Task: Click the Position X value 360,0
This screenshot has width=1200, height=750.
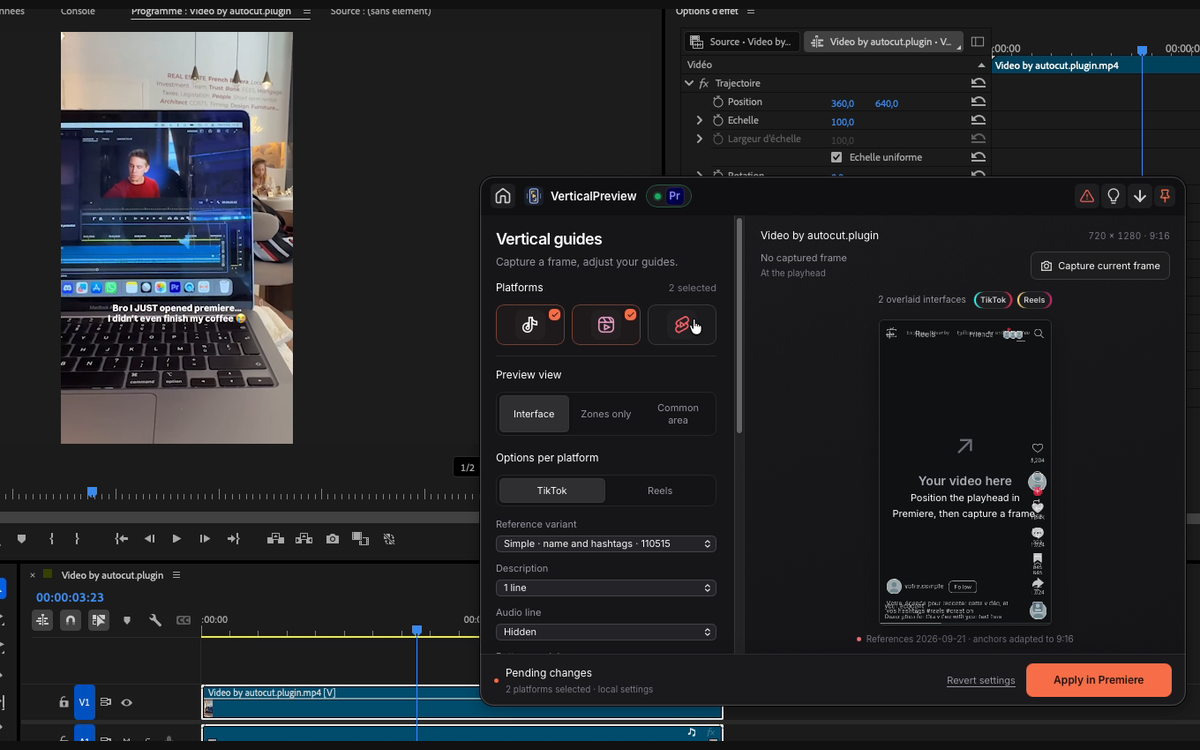Action: 843,103
